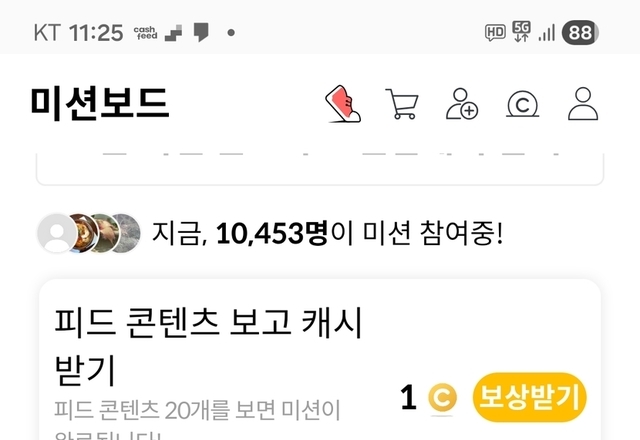The width and height of the screenshot is (640, 440).
Task: Tap the mission description about 20 feed contents
Action: coord(197,419)
